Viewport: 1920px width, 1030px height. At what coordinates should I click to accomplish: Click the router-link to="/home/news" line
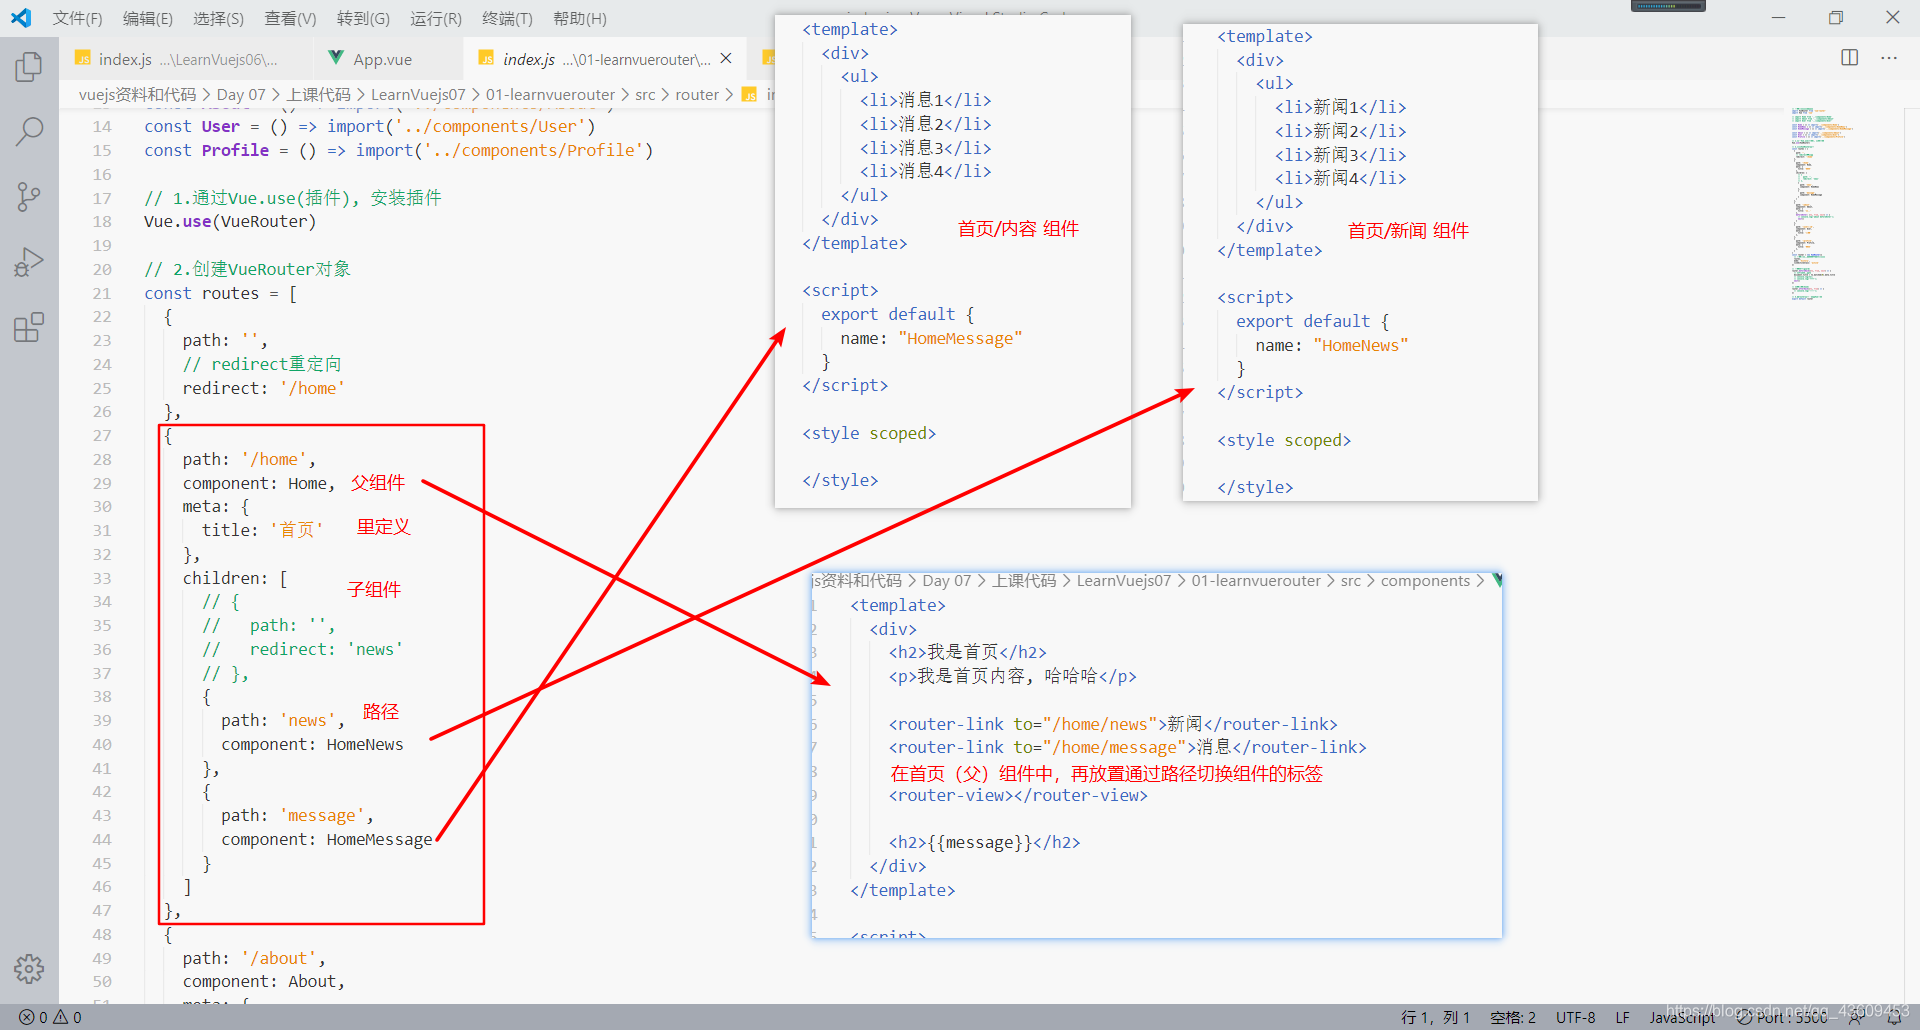(1113, 725)
